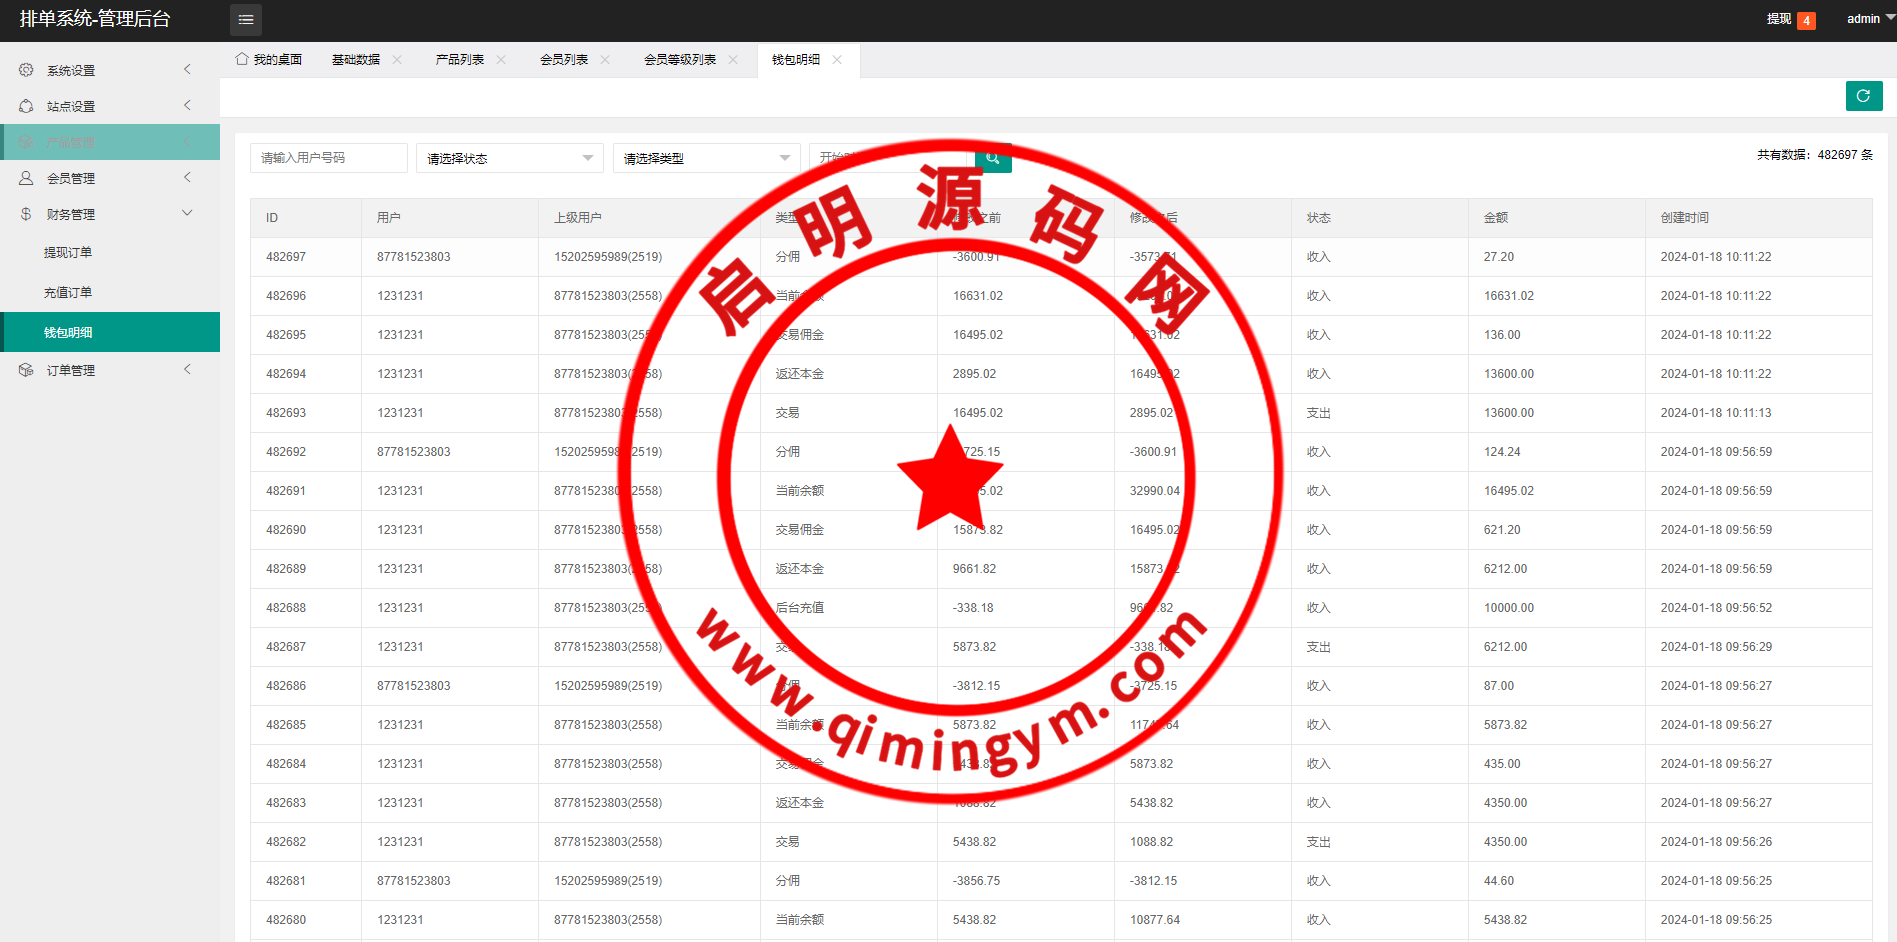Click the 系统设置 gear icon
Image resolution: width=1897 pixels, height=942 pixels.
click(x=26, y=70)
